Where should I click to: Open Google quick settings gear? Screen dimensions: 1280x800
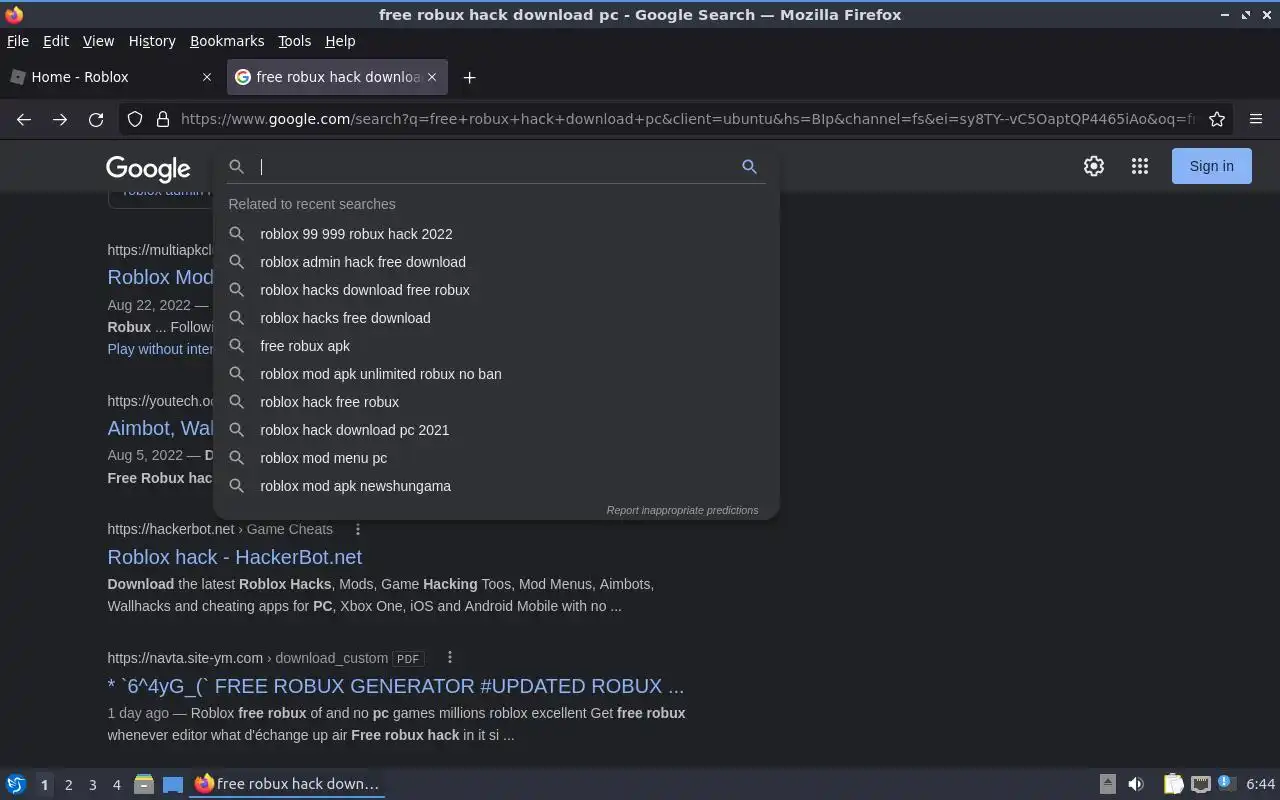point(1094,166)
